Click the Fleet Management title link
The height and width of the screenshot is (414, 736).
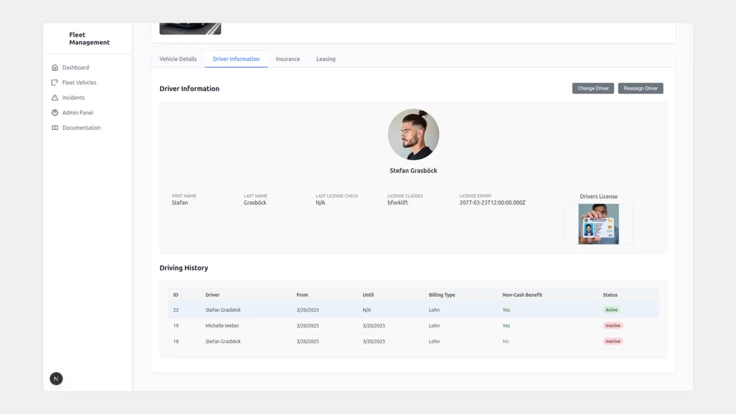[x=89, y=39]
